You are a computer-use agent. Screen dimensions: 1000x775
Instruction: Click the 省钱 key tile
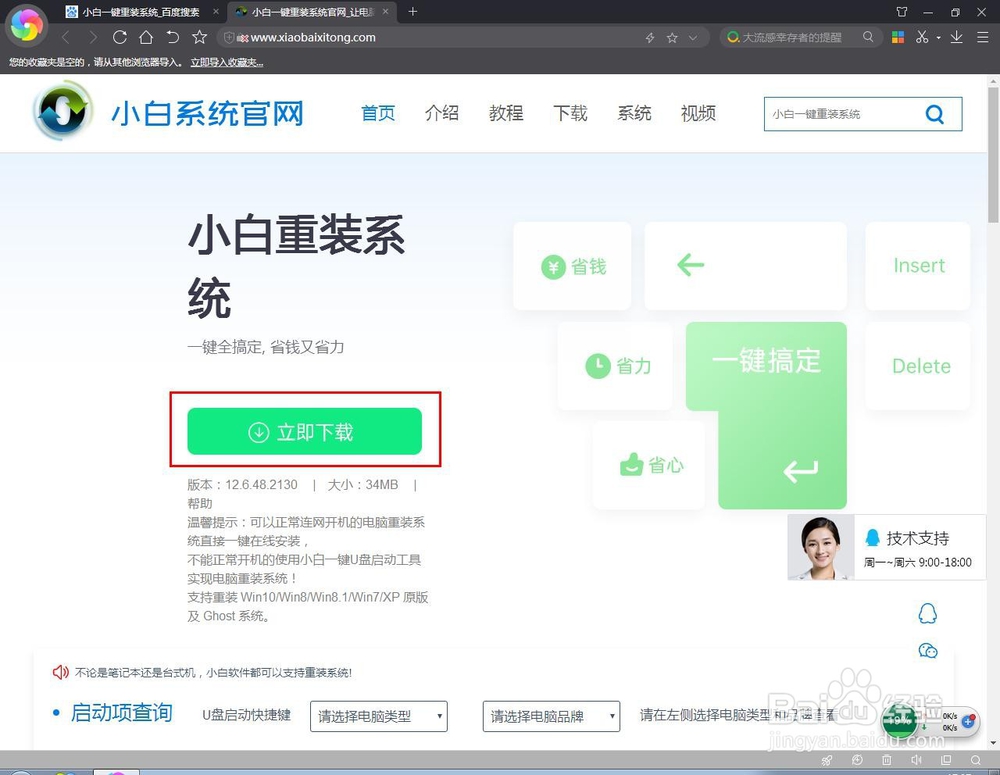point(572,266)
